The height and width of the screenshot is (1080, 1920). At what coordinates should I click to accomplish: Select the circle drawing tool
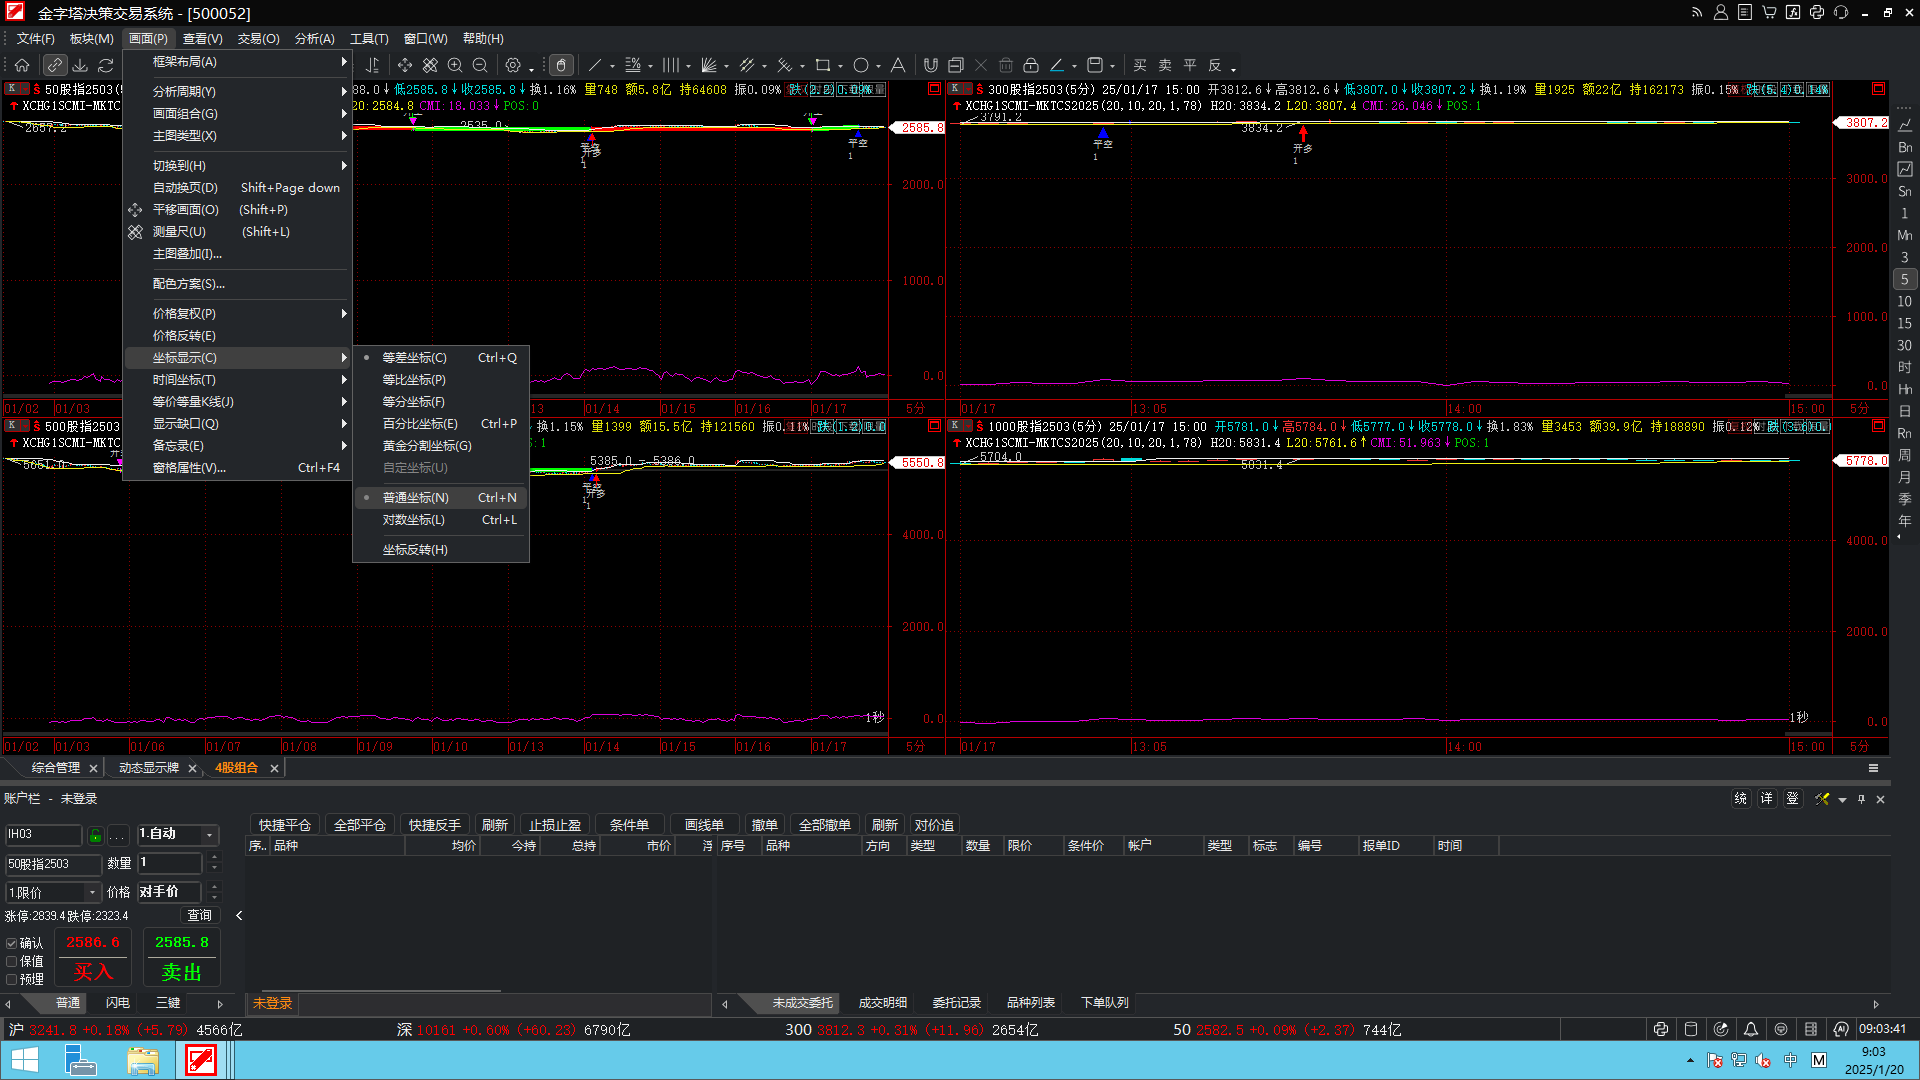(x=861, y=65)
